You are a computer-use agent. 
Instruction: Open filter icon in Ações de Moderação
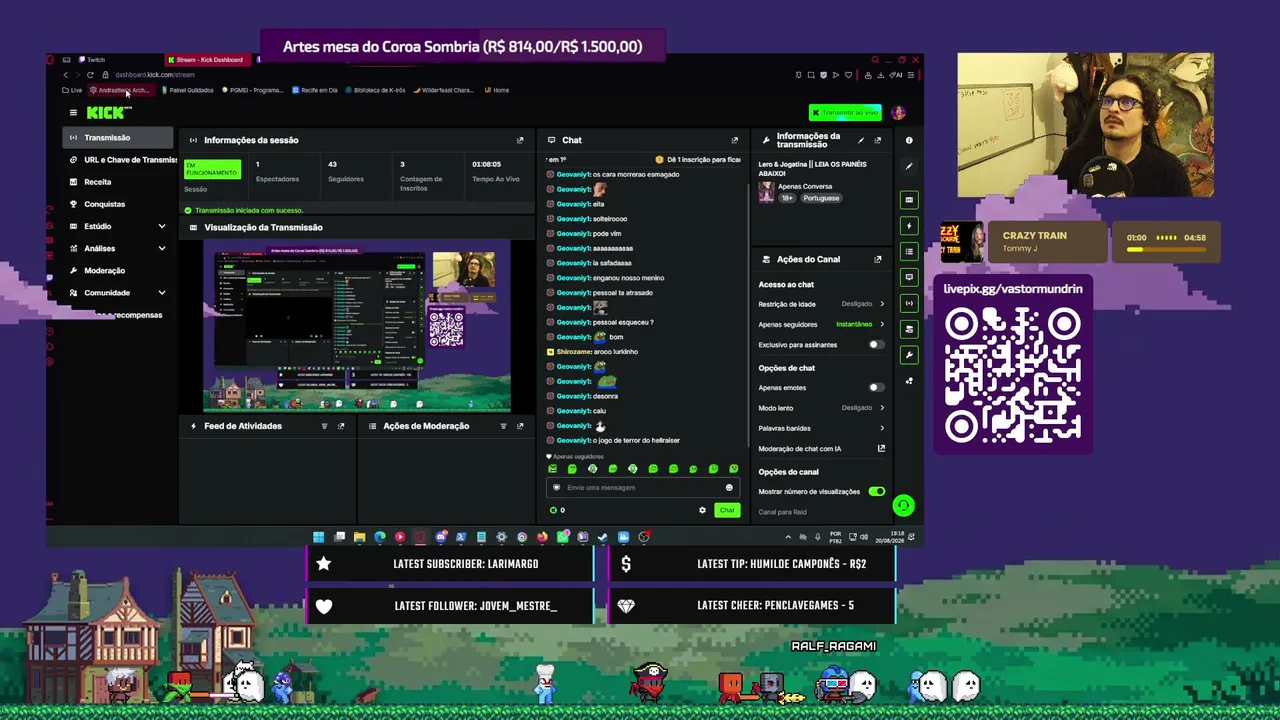coord(503,426)
